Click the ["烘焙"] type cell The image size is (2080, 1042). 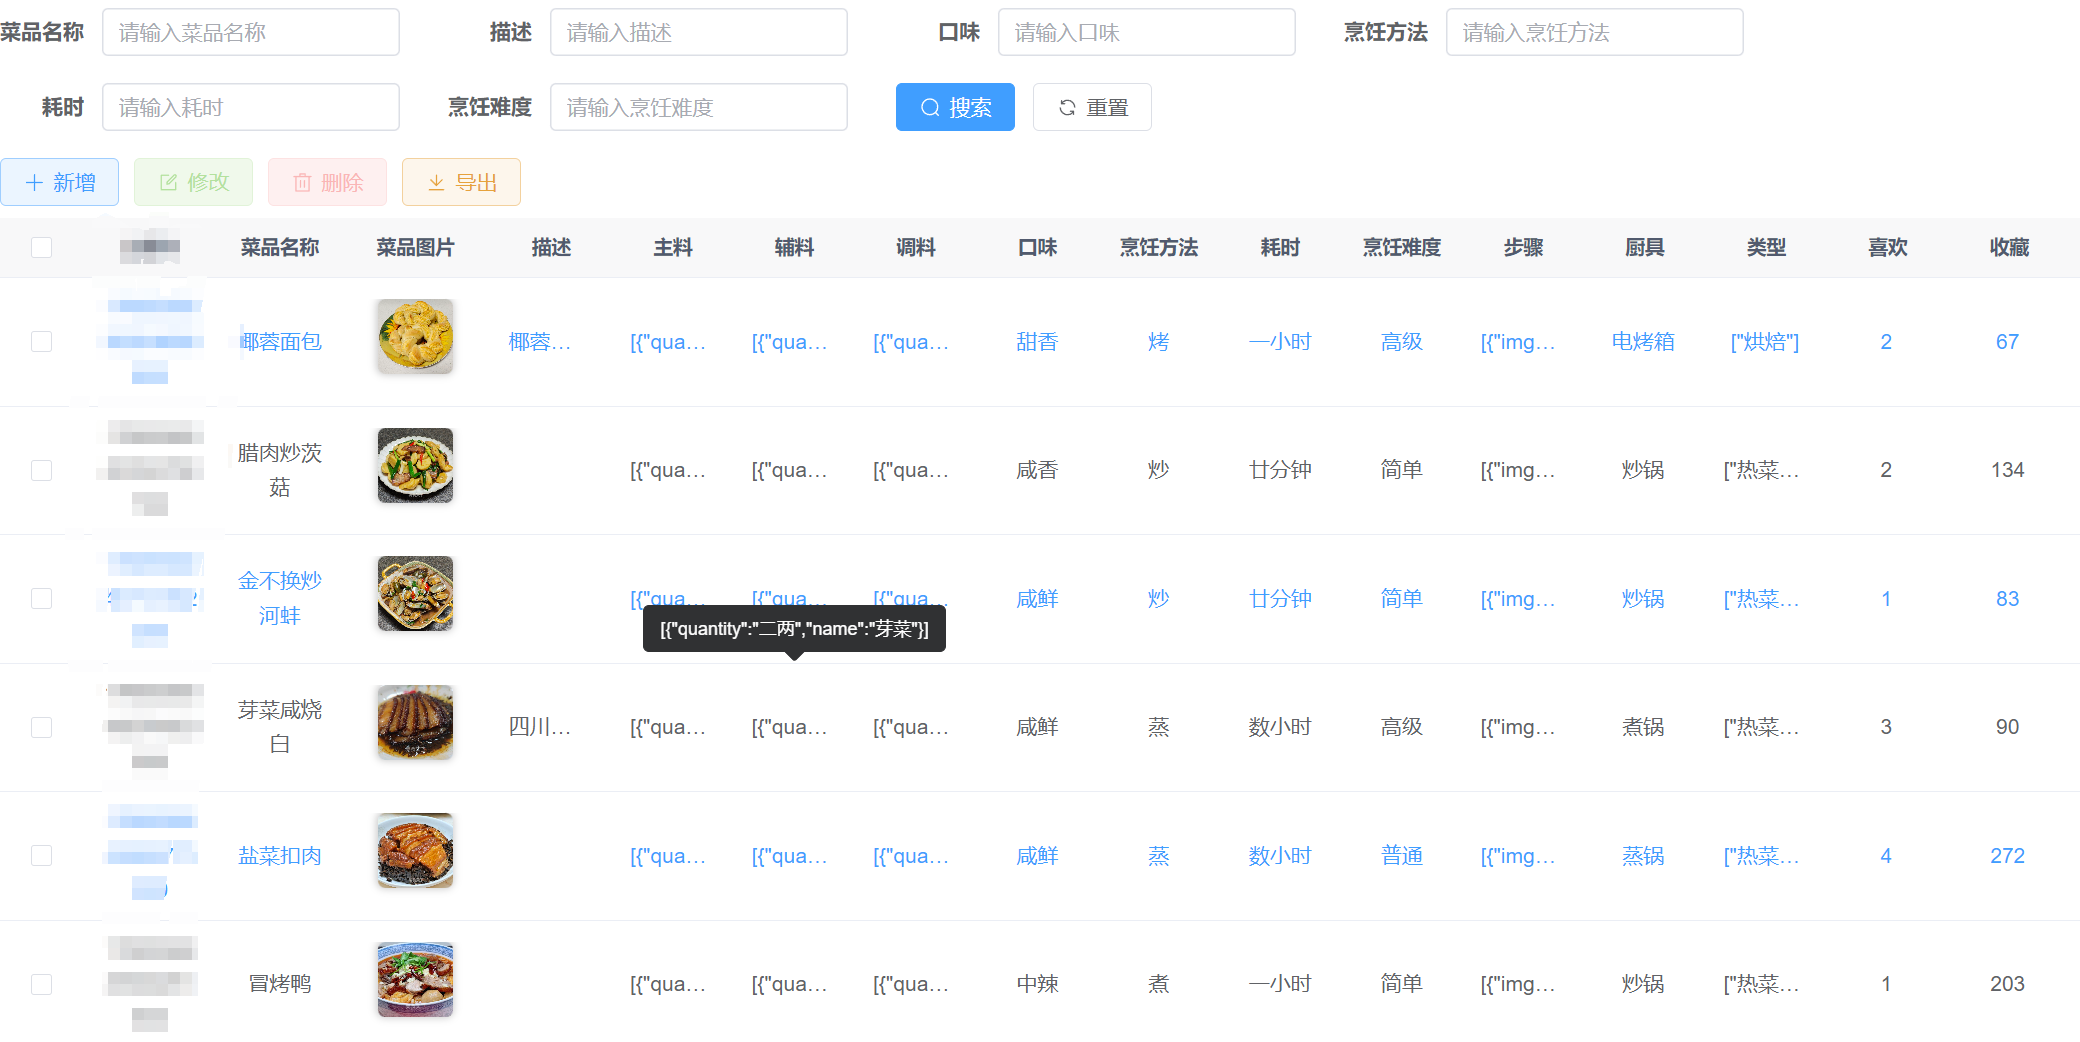click(x=1765, y=342)
